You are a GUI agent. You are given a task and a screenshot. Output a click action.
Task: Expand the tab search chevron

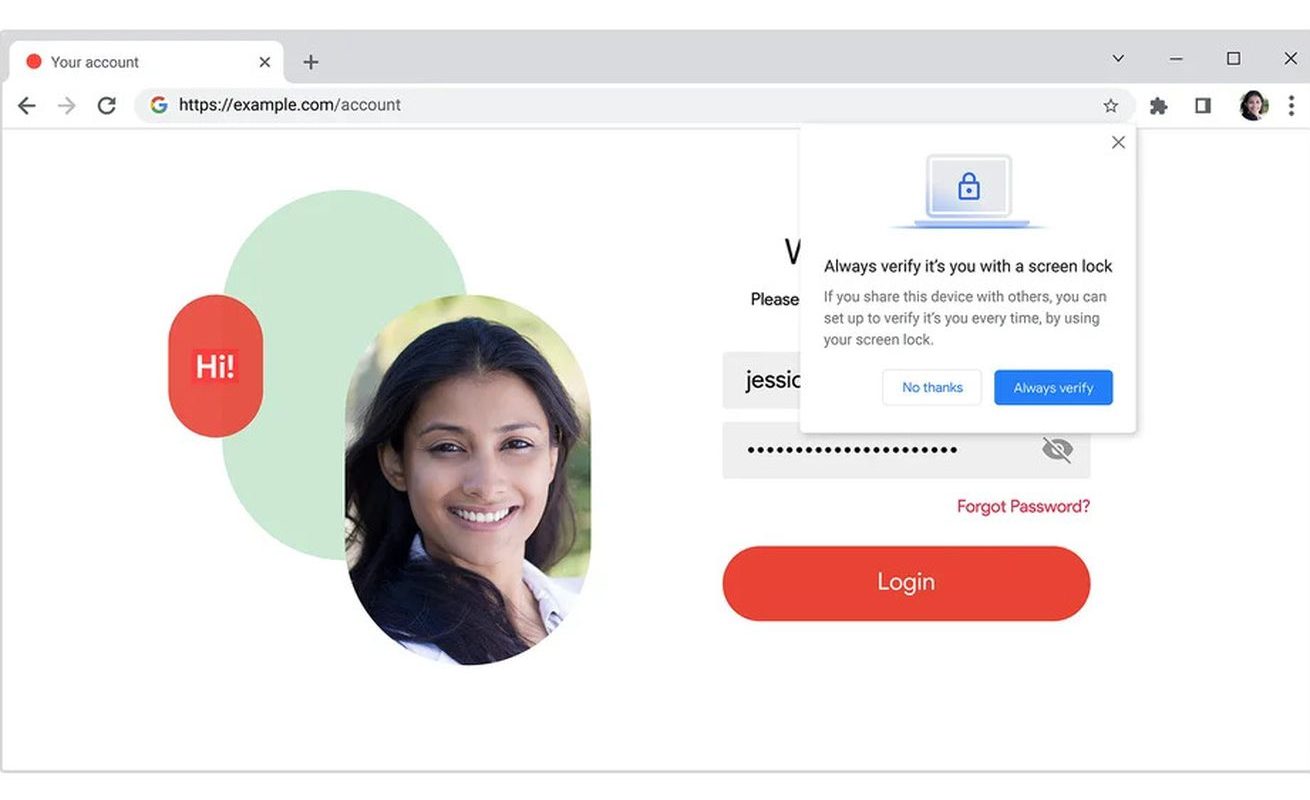1118,59
